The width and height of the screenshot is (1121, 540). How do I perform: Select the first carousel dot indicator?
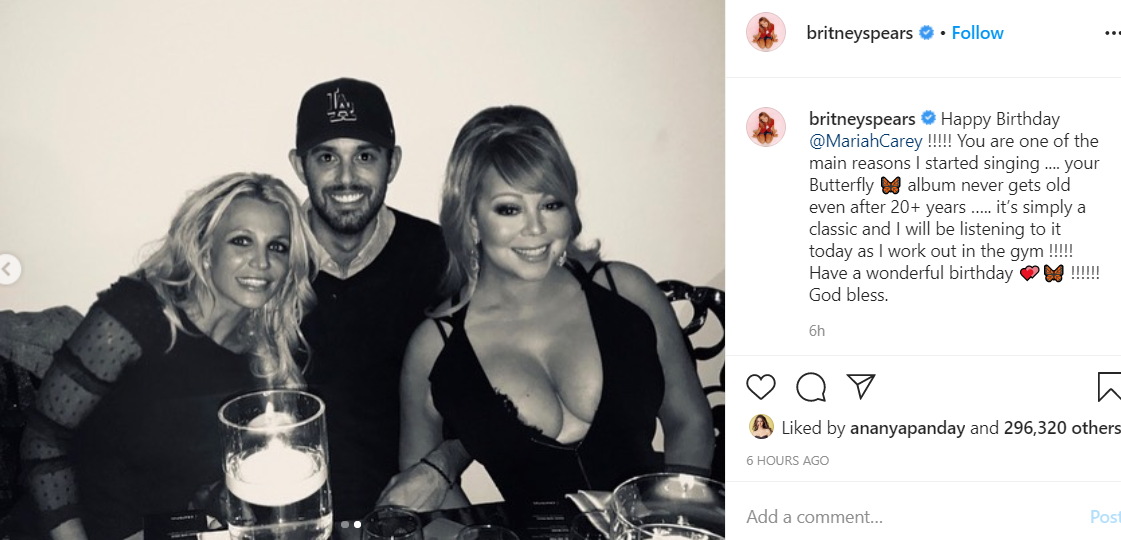[x=346, y=524]
